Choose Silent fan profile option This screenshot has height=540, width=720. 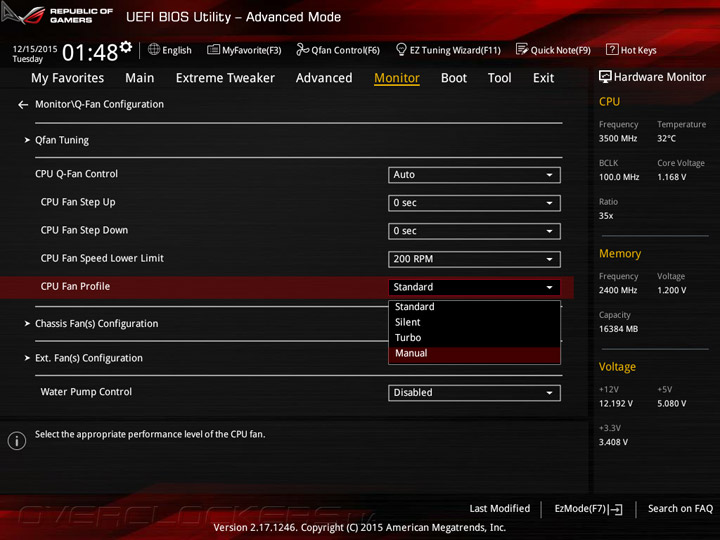(x=474, y=322)
